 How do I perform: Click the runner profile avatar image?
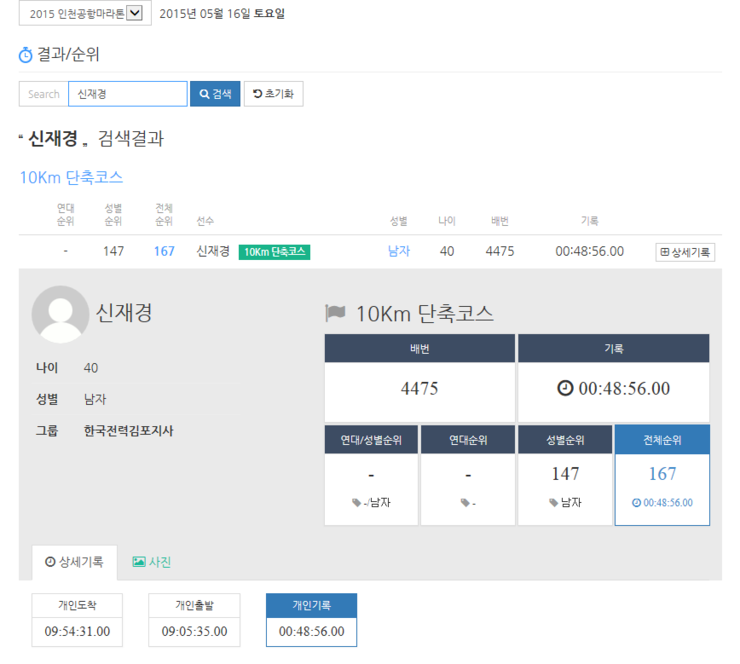pos(60,314)
